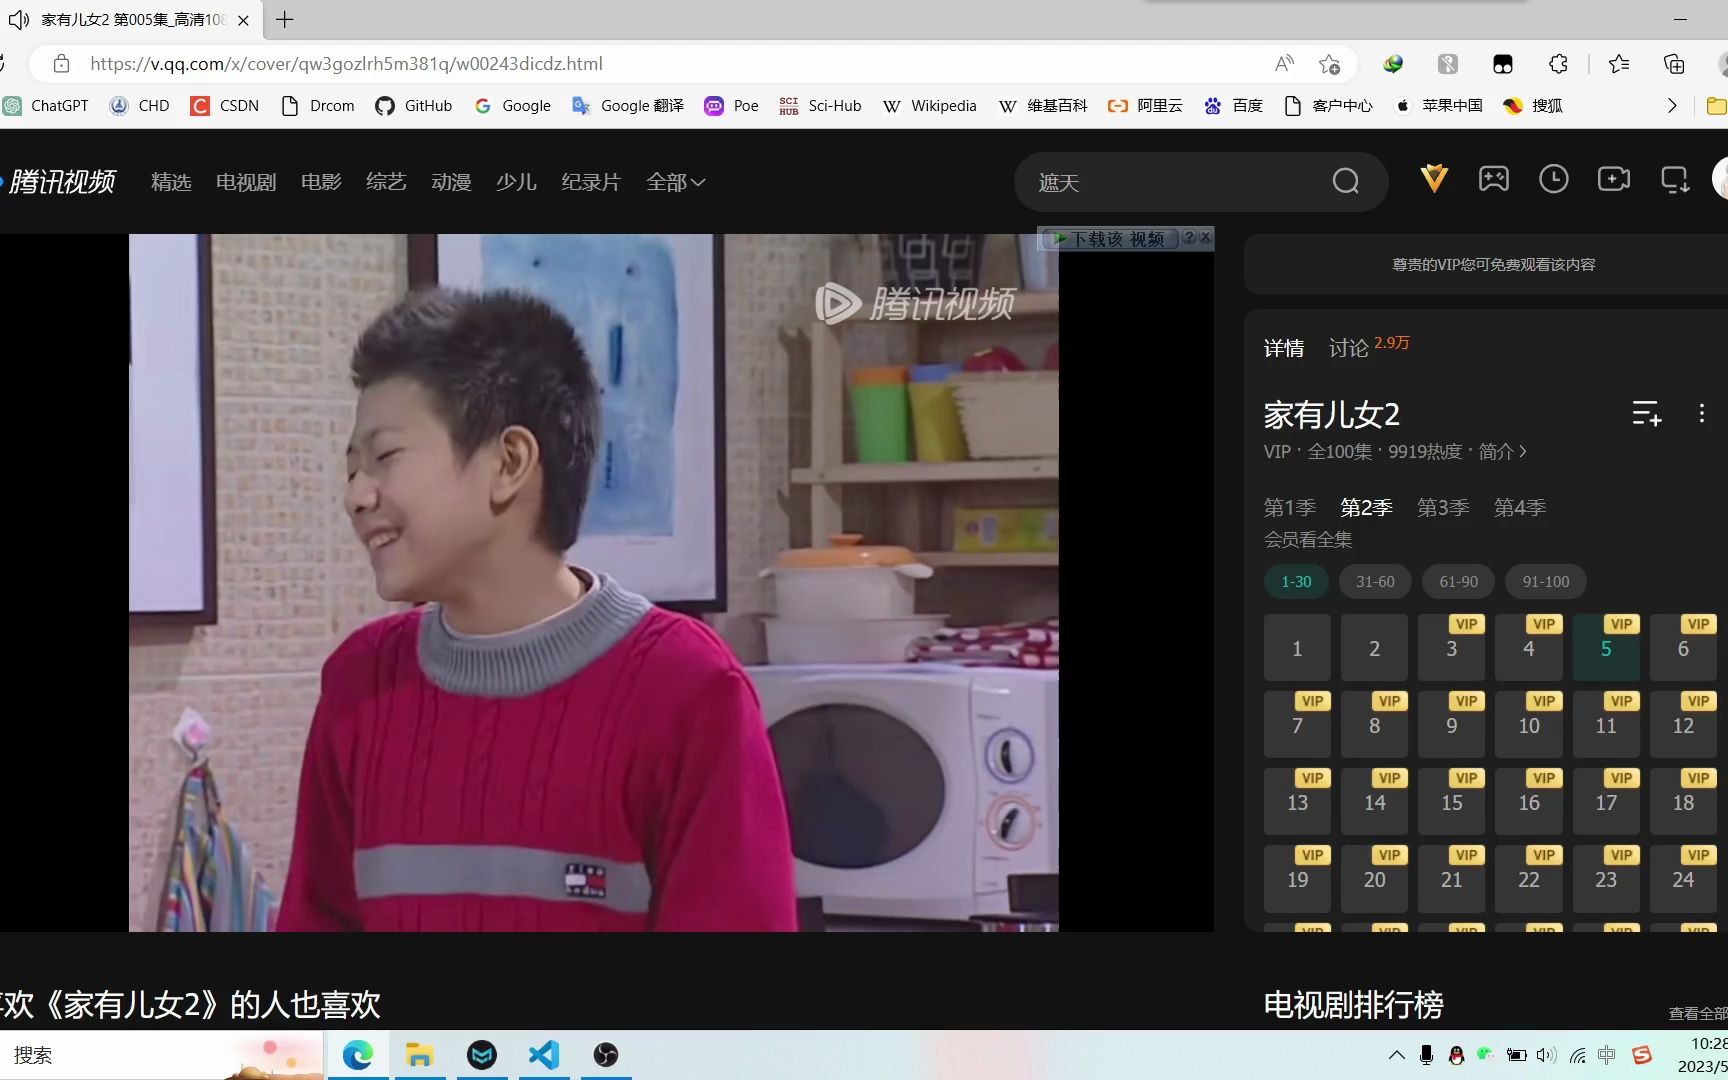
Task: Select episode range 31-60
Action: [x=1375, y=581]
